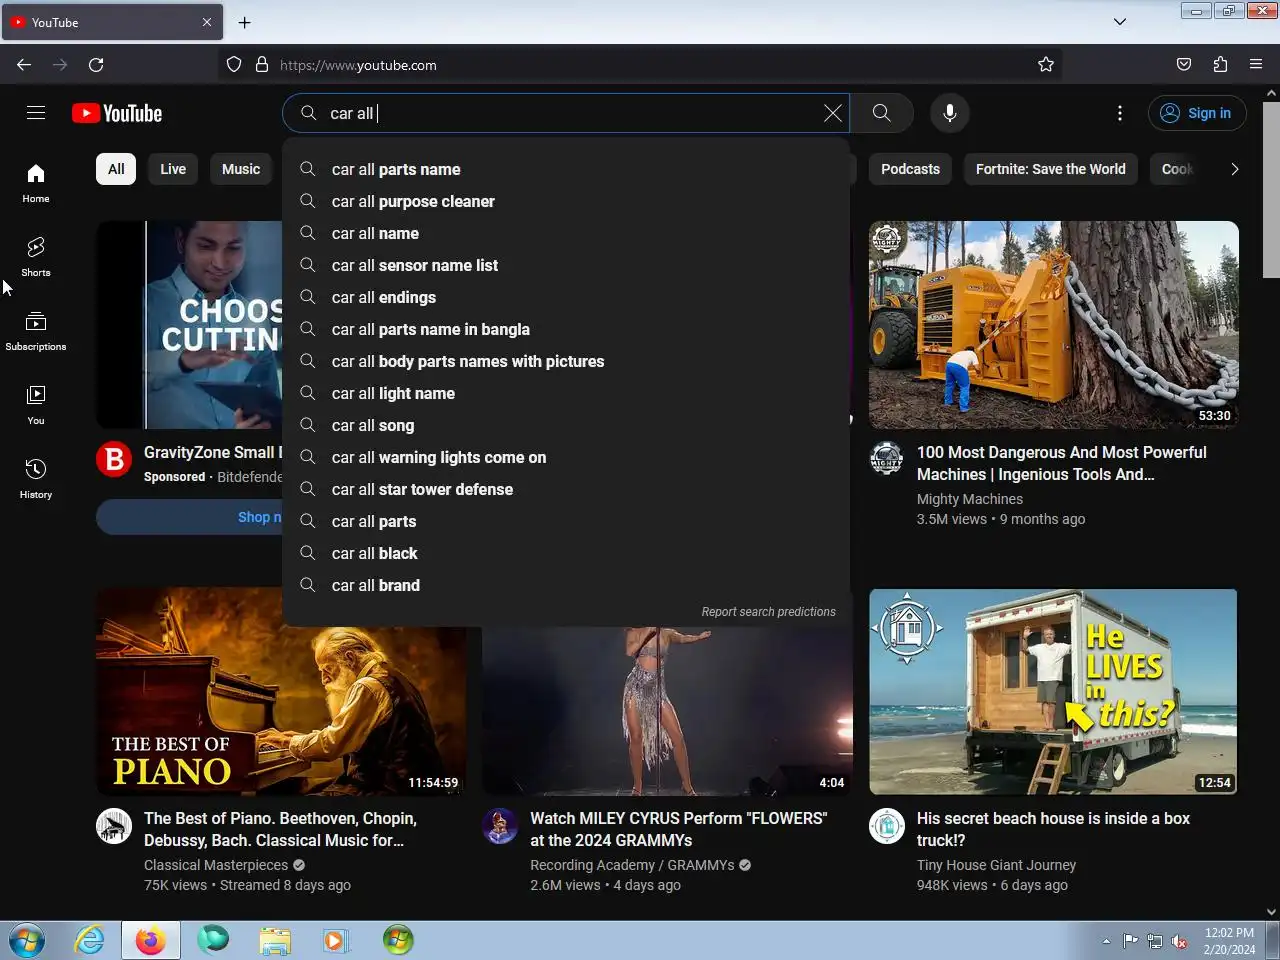Go back with the browser back arrow

[24, 65]
